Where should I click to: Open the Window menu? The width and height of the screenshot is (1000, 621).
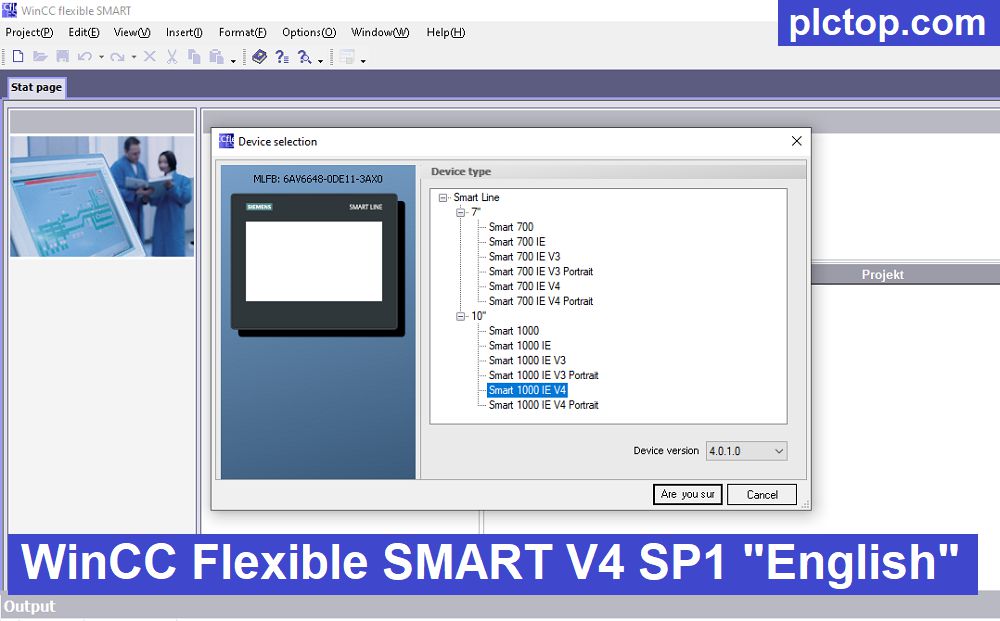click(380, 32)
